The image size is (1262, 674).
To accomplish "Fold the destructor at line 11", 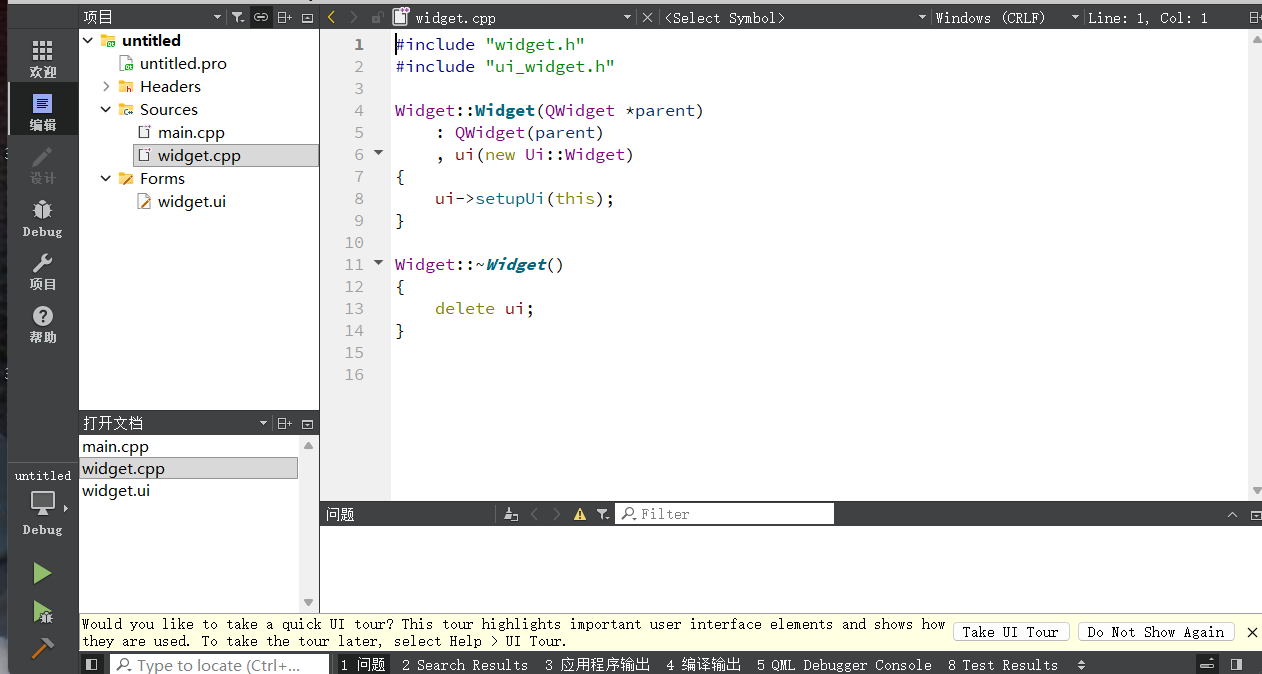I will (378, 263).
